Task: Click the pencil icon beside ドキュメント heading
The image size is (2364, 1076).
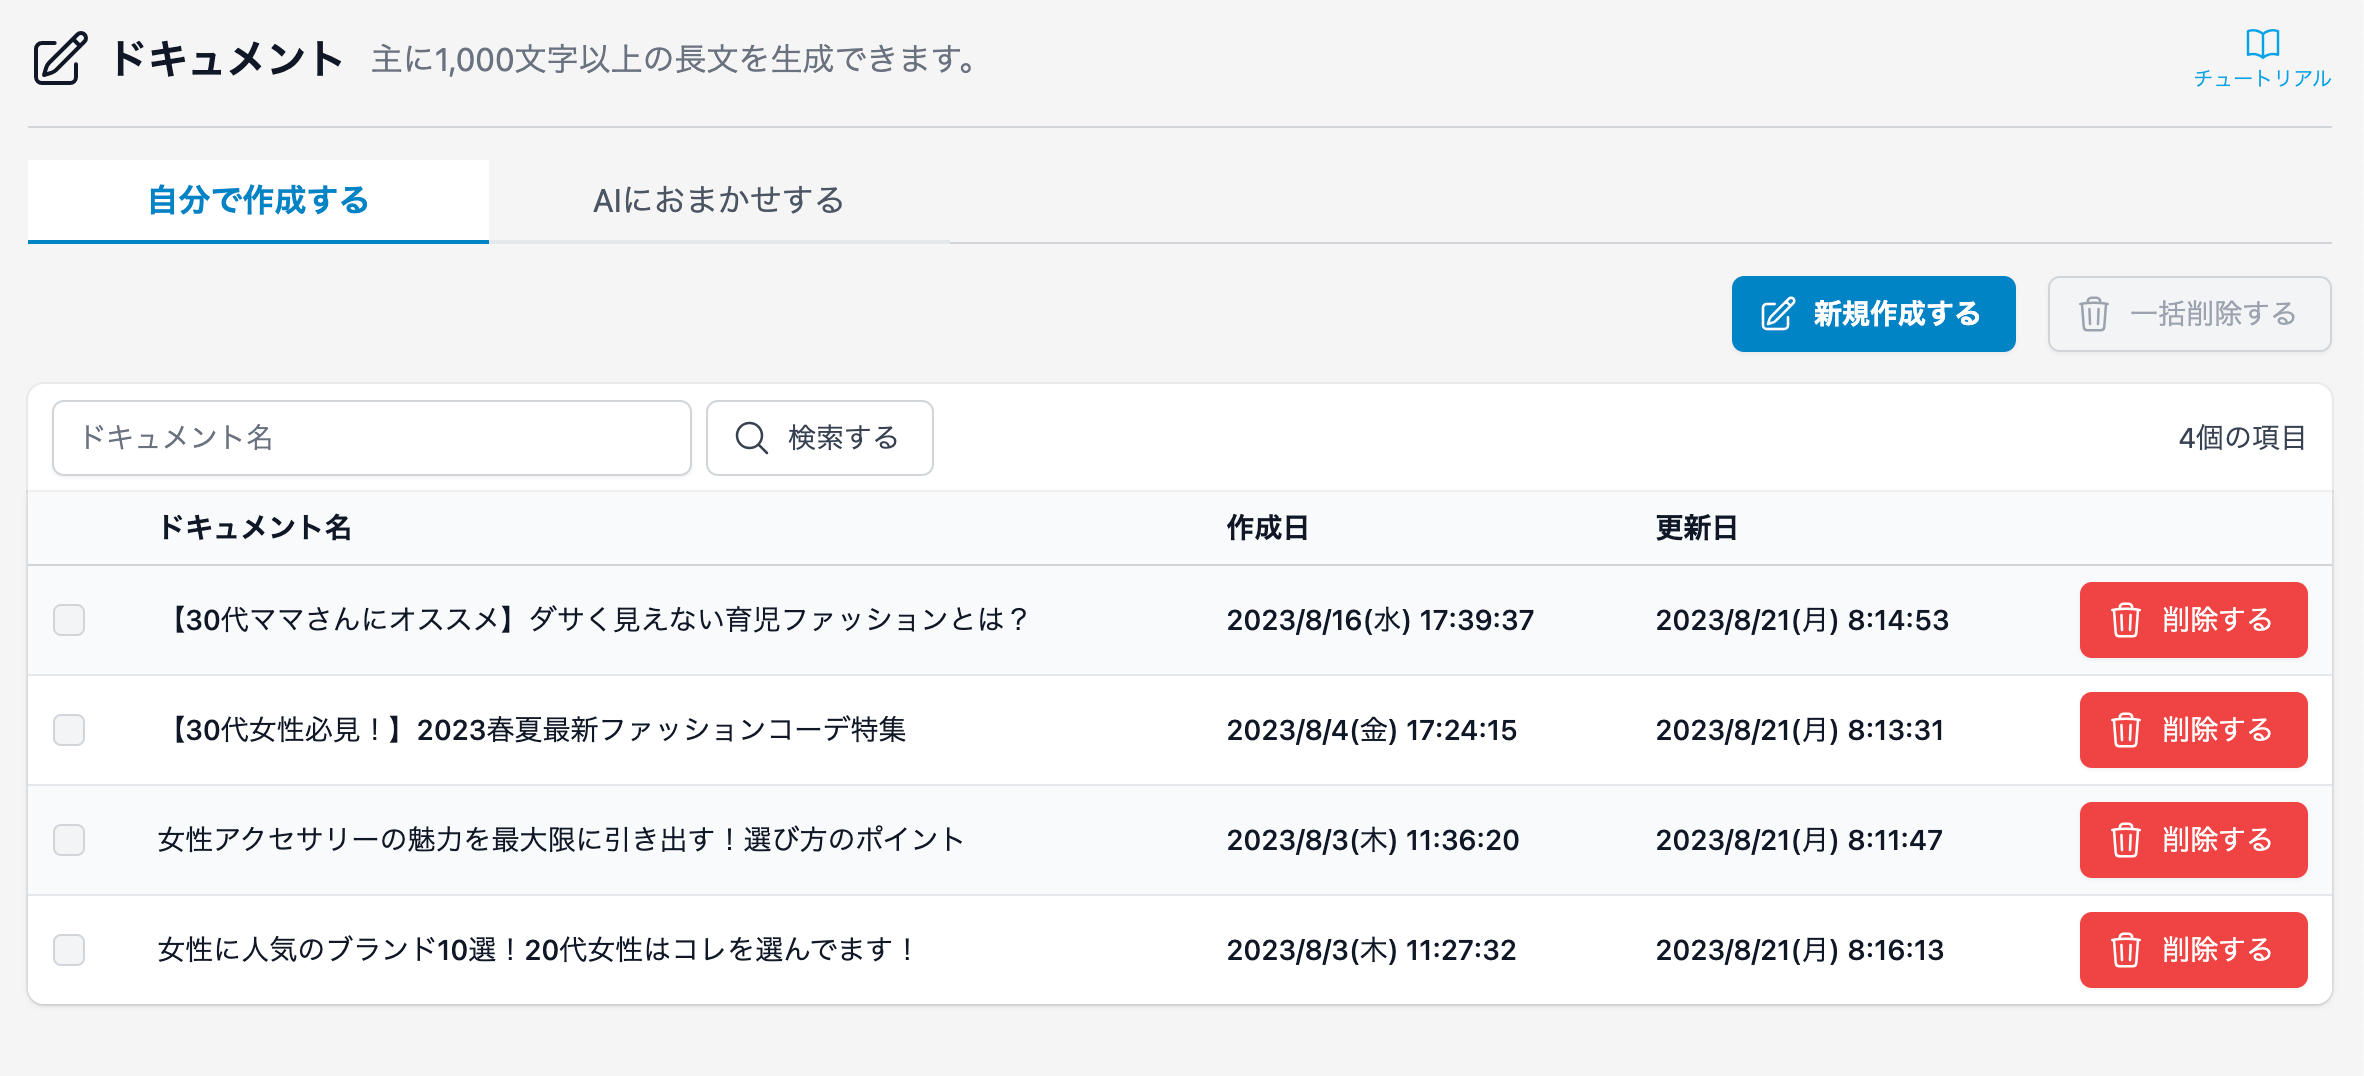Action: point(60,59)
